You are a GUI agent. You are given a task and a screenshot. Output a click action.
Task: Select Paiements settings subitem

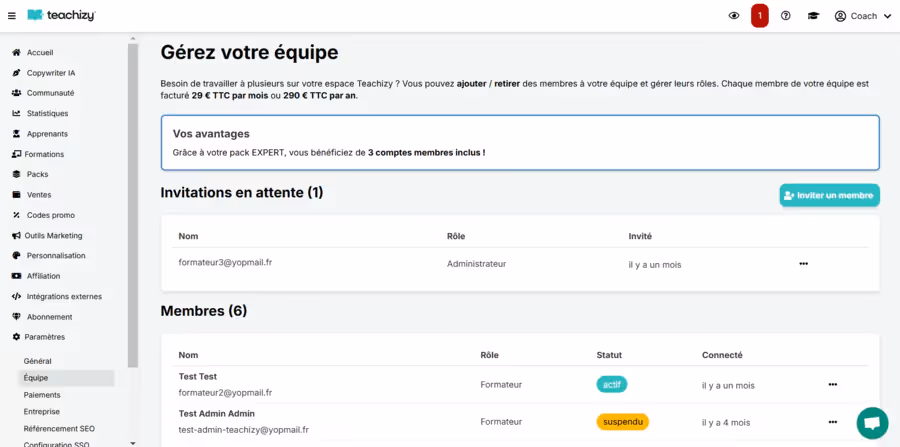point(42,395)
